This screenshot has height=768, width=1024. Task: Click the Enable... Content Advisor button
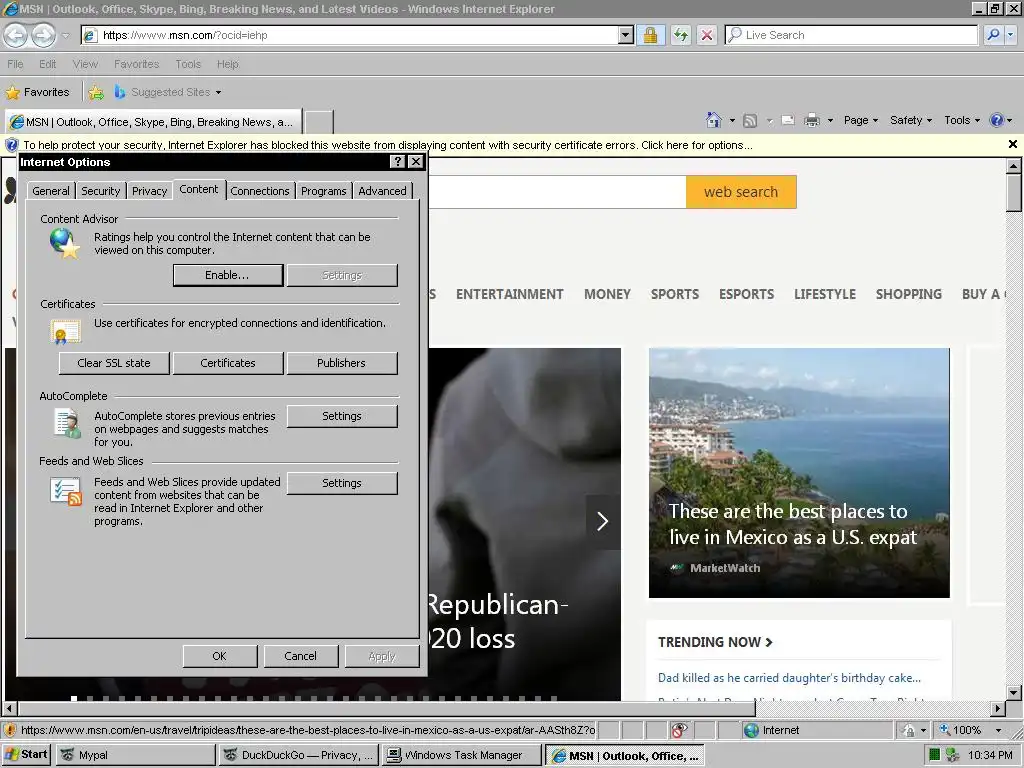[x=228, y=275]
